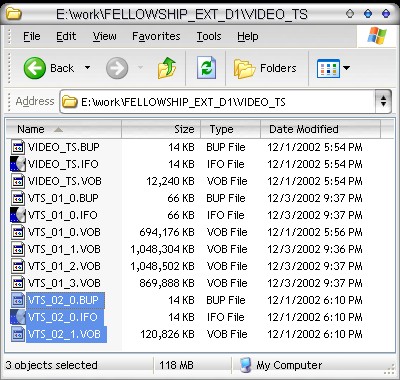Screen dimensions: 400x380
Task: Click the 12/1/2002 5:56 PM date
Action: pyautogui.click(x=315, y=232)
